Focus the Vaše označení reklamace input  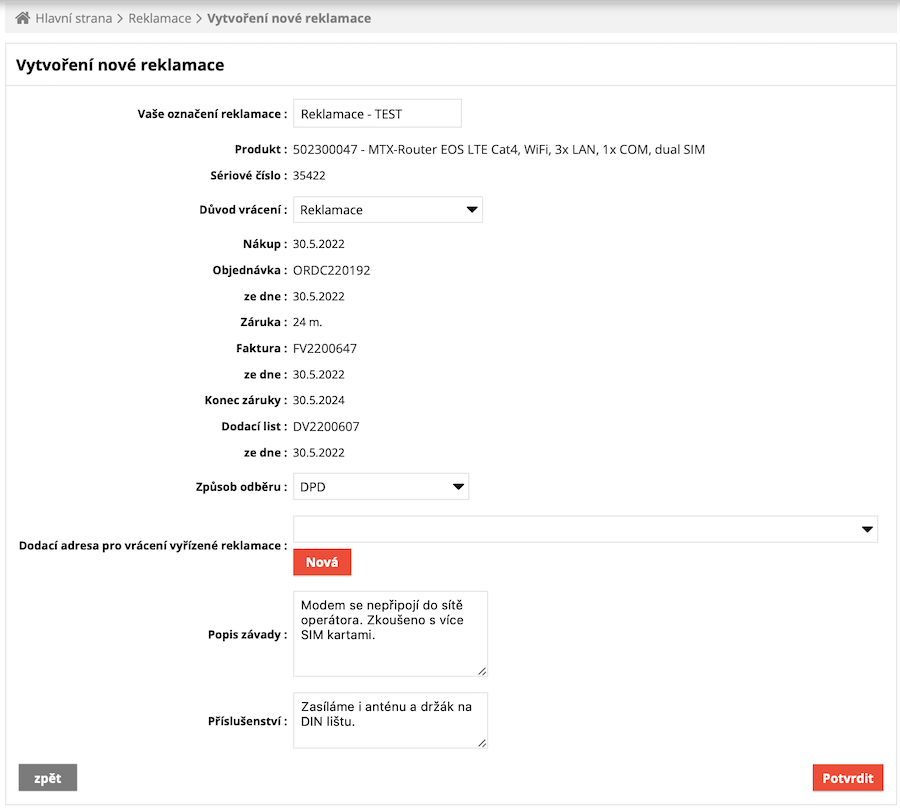click(x=377, y=114)
